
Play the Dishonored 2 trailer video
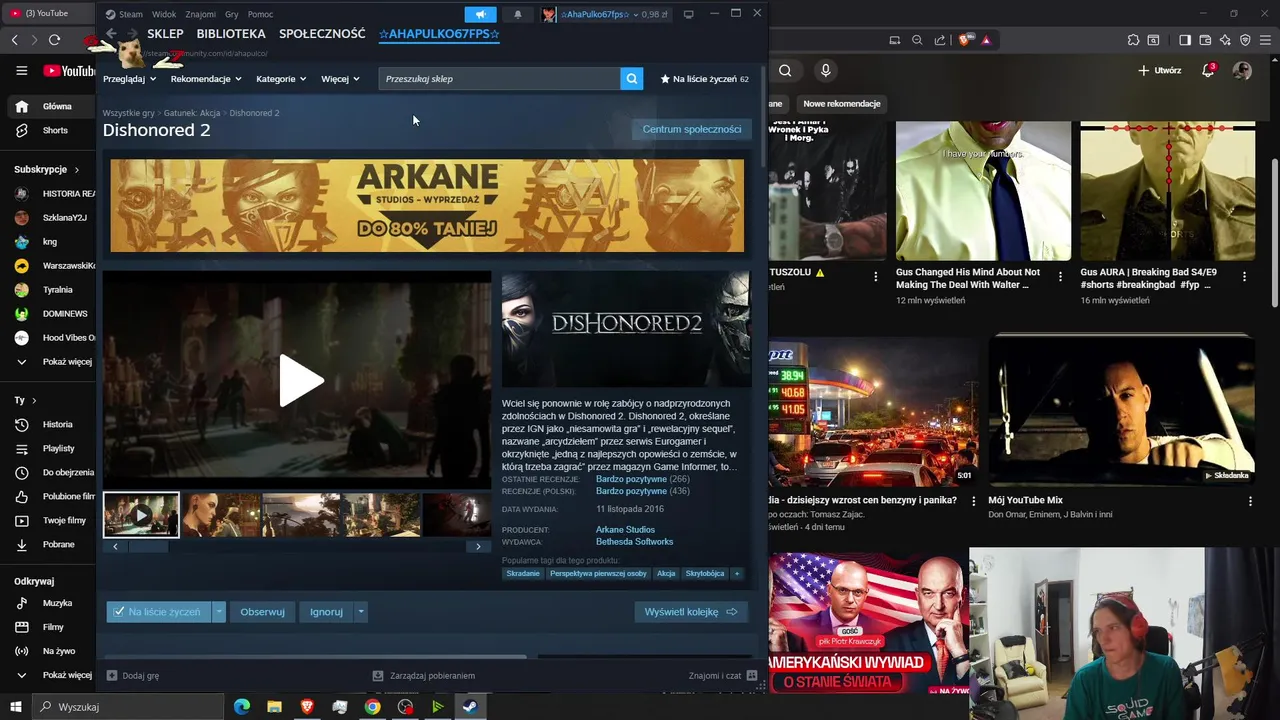301,380
